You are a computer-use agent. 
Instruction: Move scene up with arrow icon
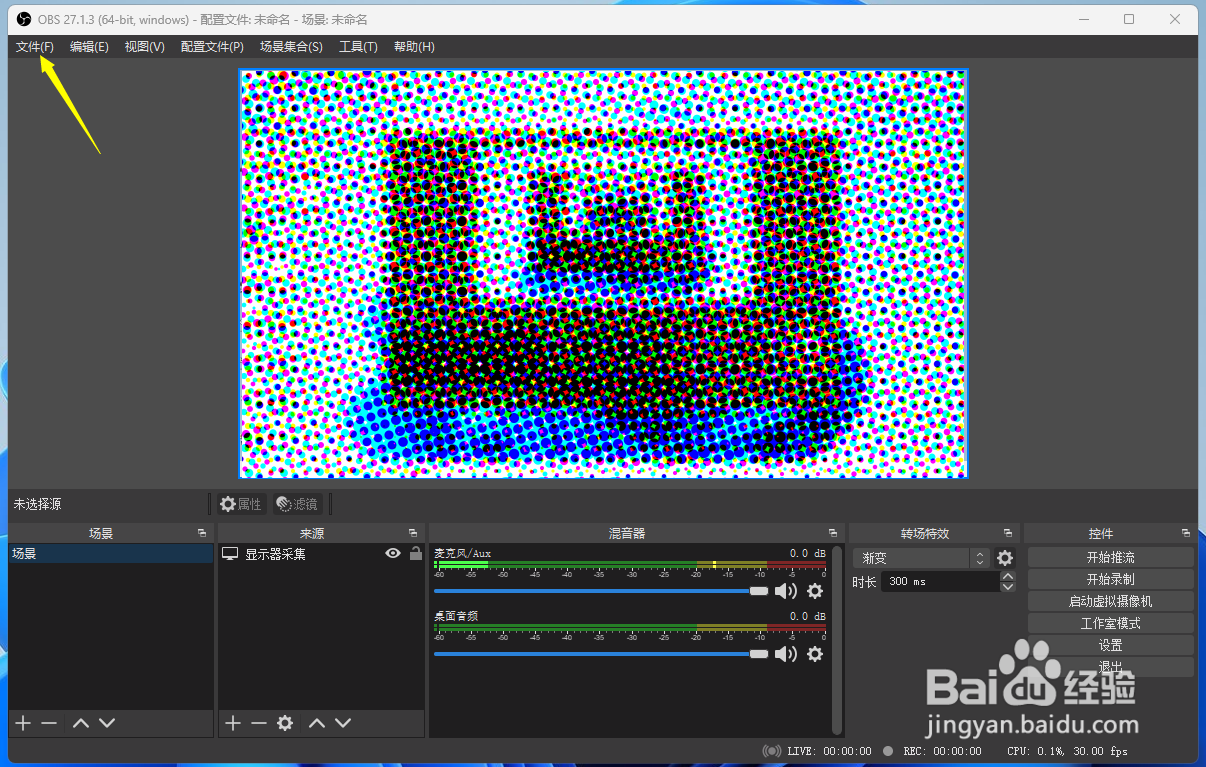pyautogui.click(x=81, y=723)
